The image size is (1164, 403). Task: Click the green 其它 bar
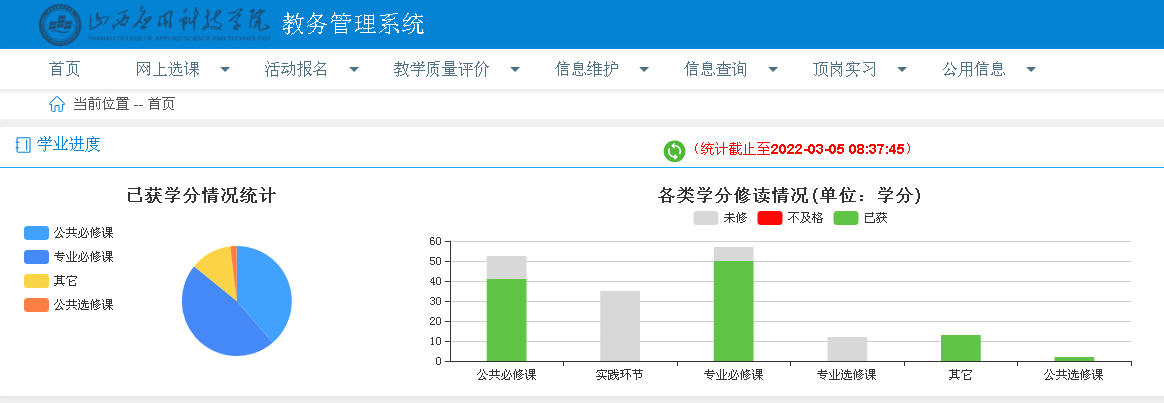click(961, 348)
